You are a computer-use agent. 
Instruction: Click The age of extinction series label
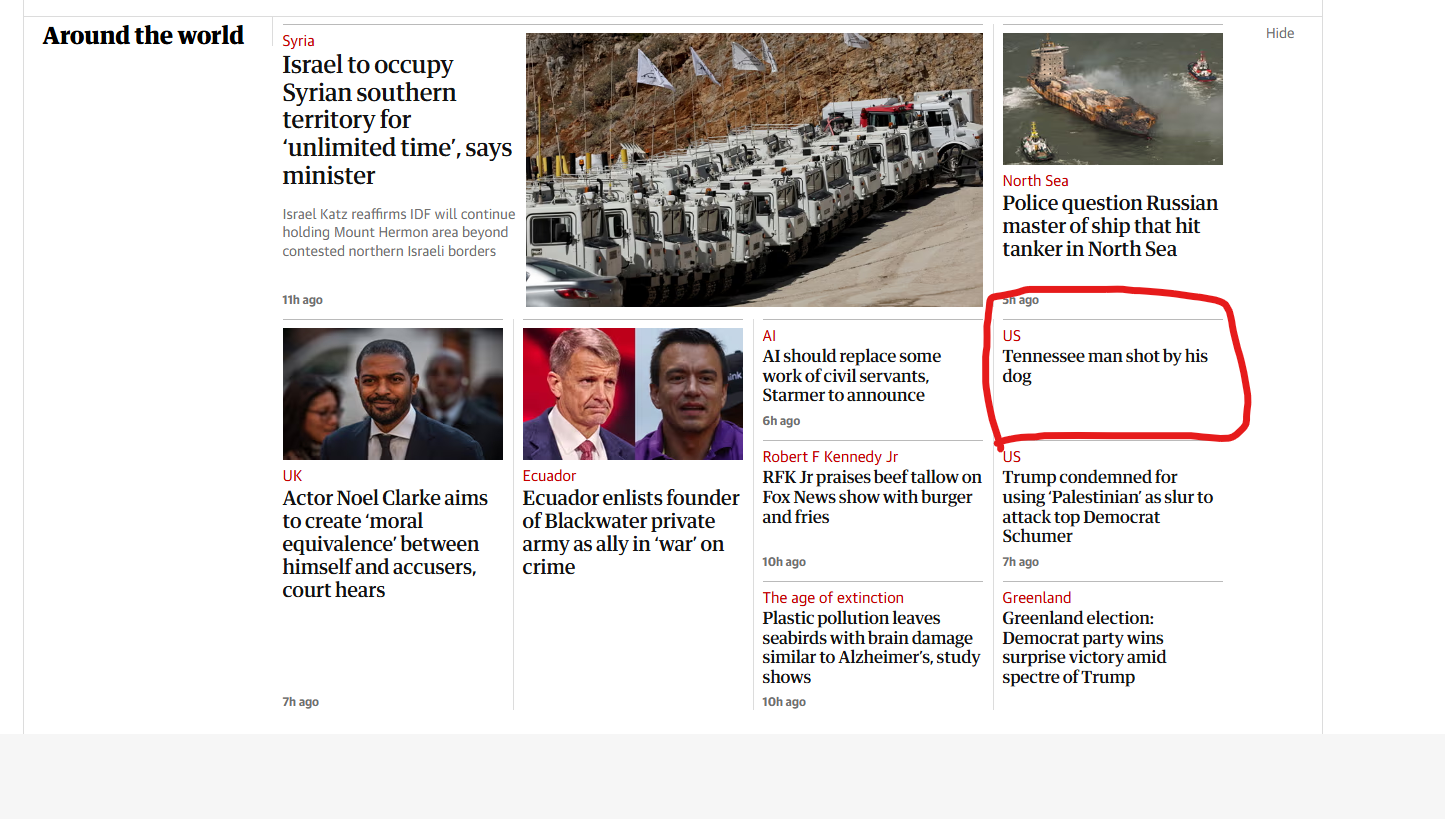(833, 598)
